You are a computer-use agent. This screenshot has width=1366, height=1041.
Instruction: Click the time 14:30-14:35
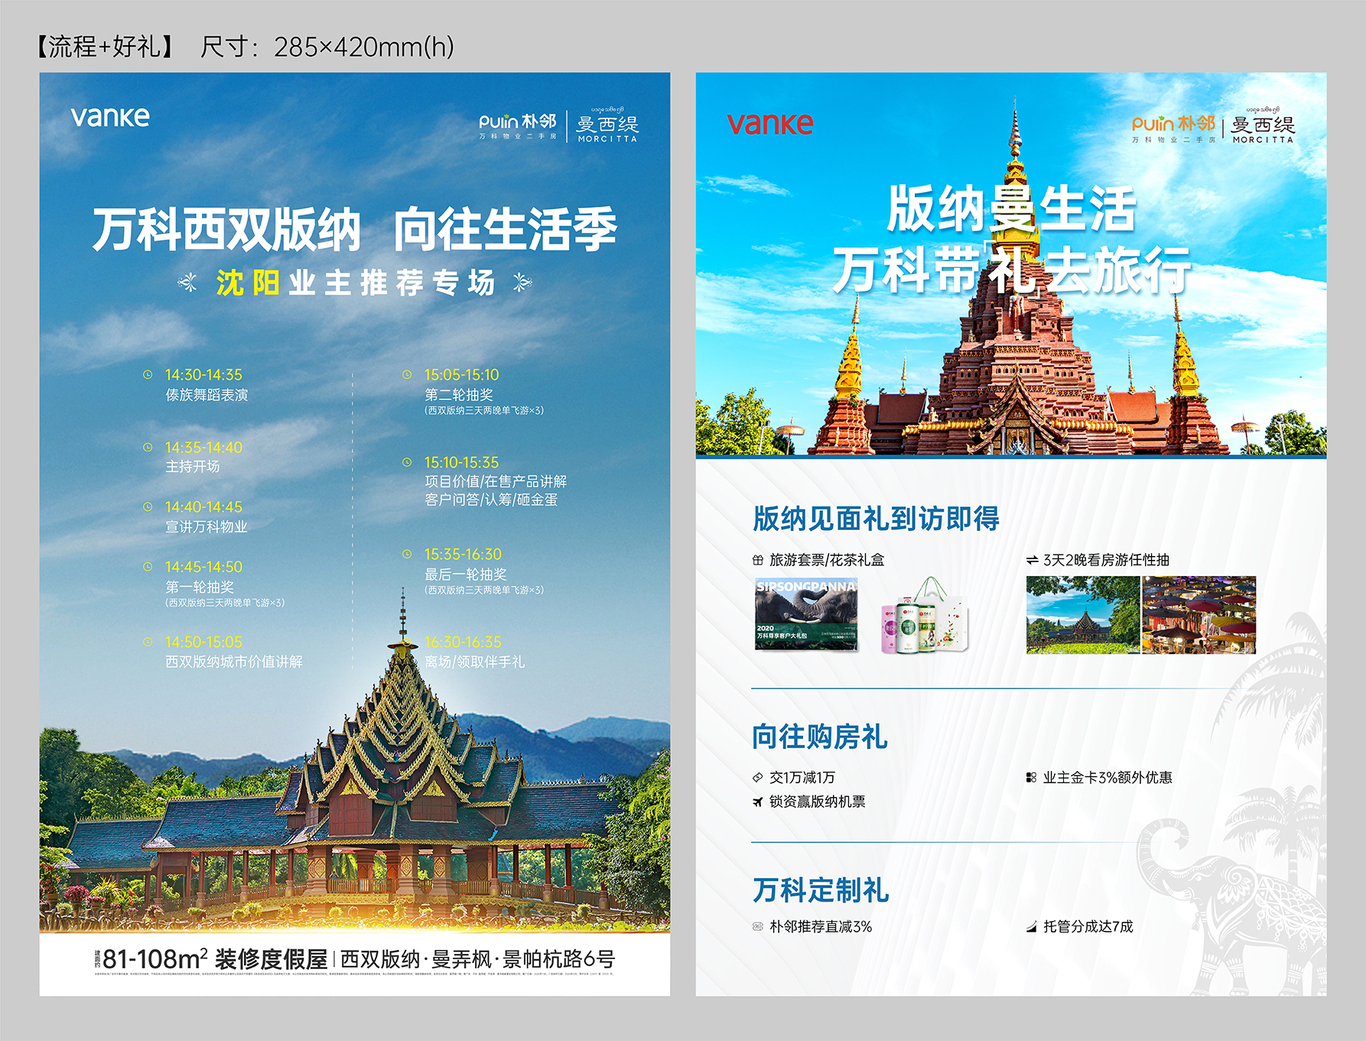point(204,375)
